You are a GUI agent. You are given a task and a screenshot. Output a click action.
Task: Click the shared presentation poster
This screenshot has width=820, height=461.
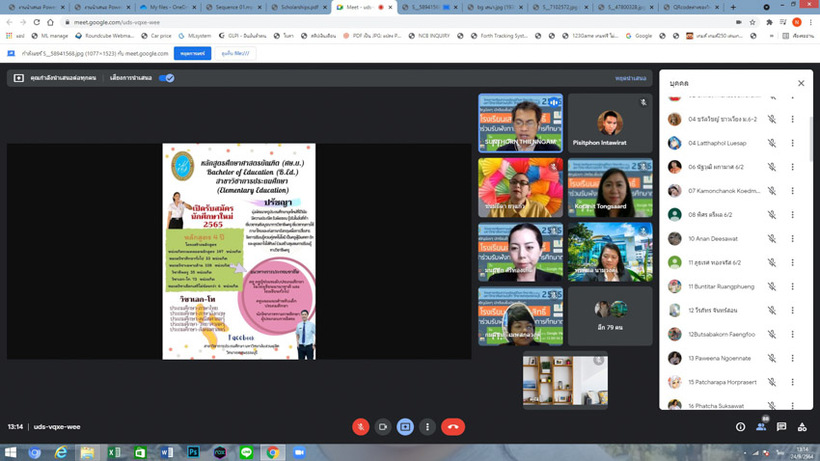[x=239, y=251]
